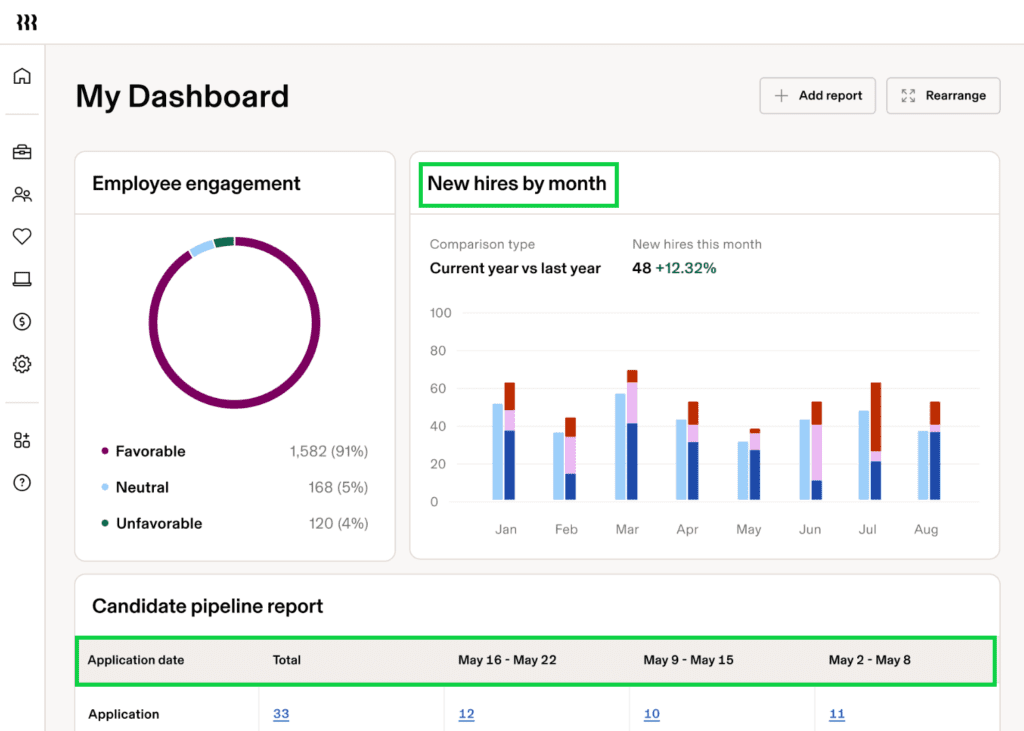Image resolution: width=1024 pixels, height=731 pixels.
Task: Select the Neutral legend entry
Action: pos(135,487)
